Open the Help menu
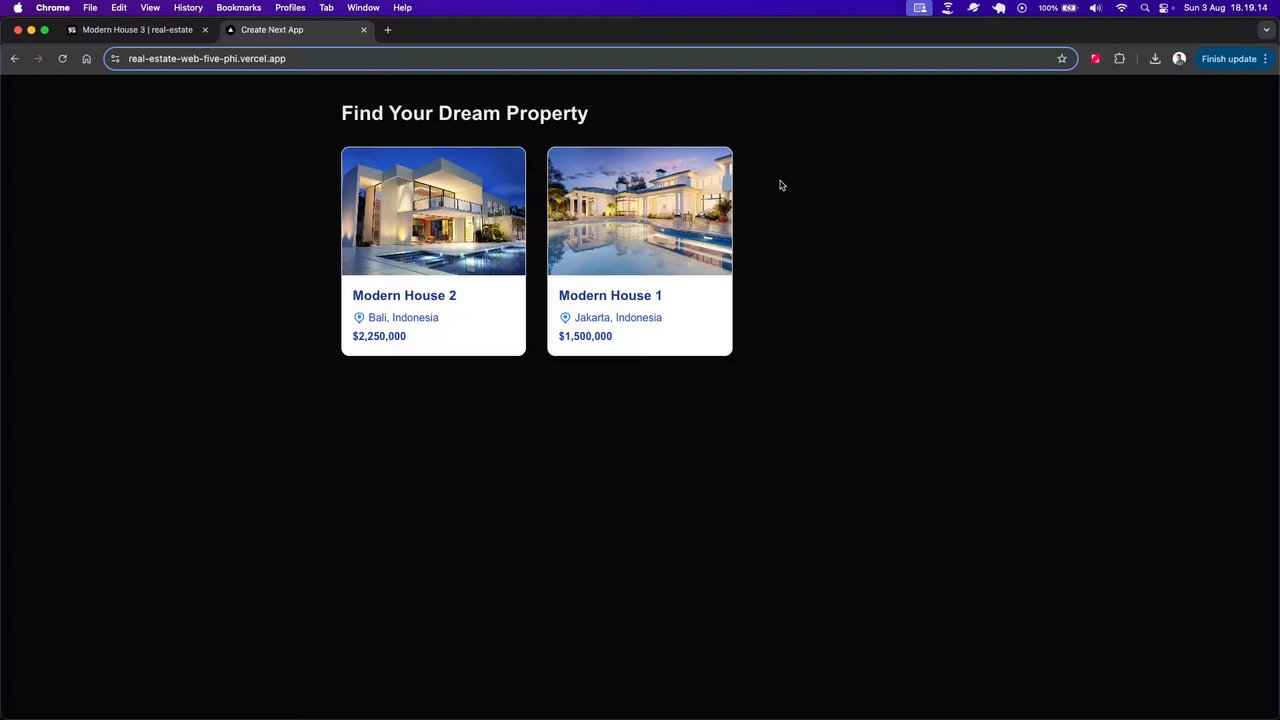 [x=402, y=8]
